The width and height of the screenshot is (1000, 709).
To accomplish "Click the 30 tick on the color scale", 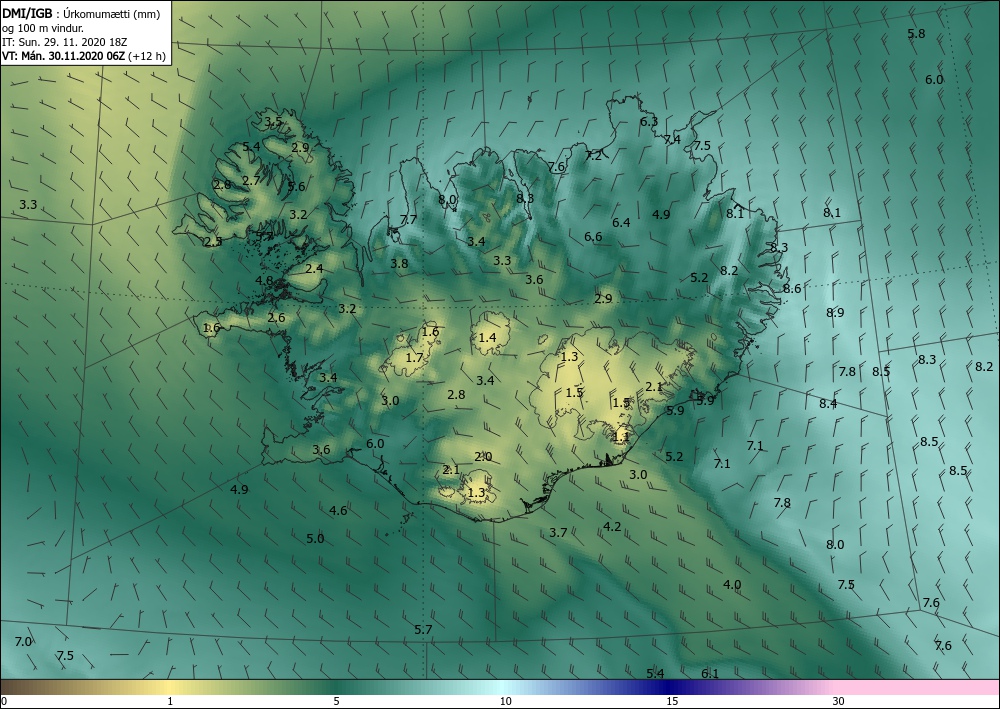I will [x=838, y=702].
